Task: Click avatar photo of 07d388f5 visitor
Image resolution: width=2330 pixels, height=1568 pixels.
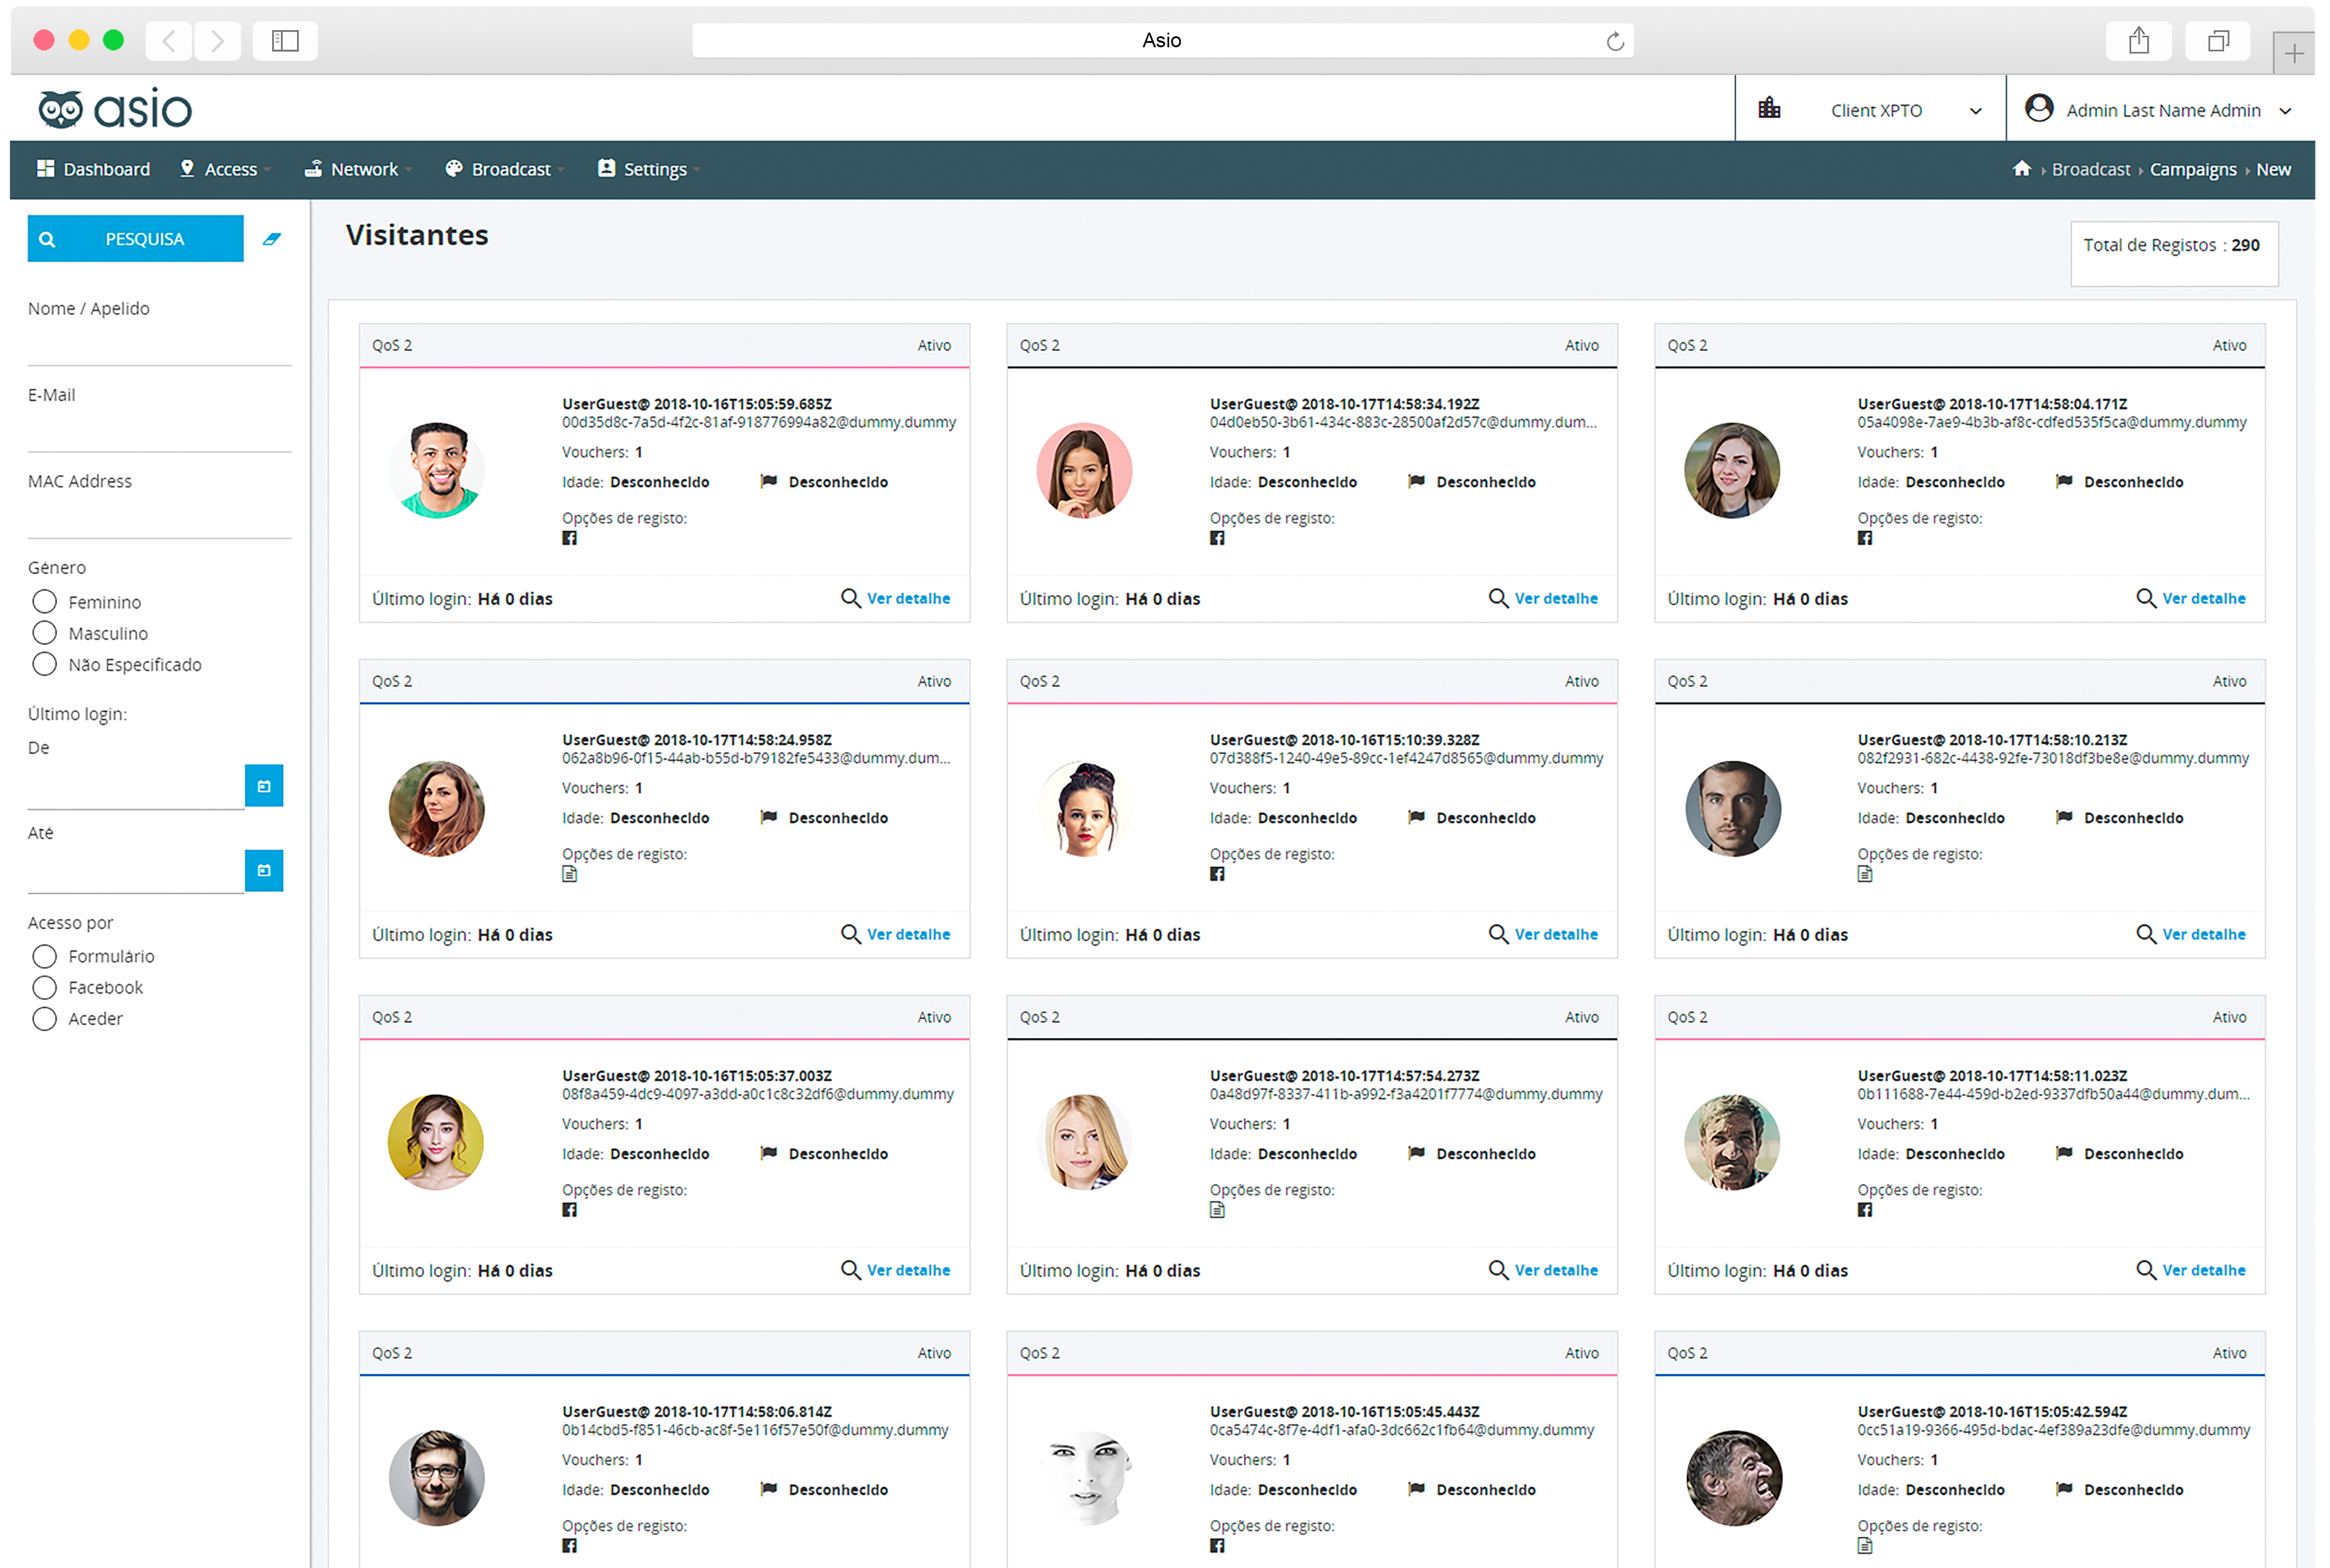Action: point(1085,808)
